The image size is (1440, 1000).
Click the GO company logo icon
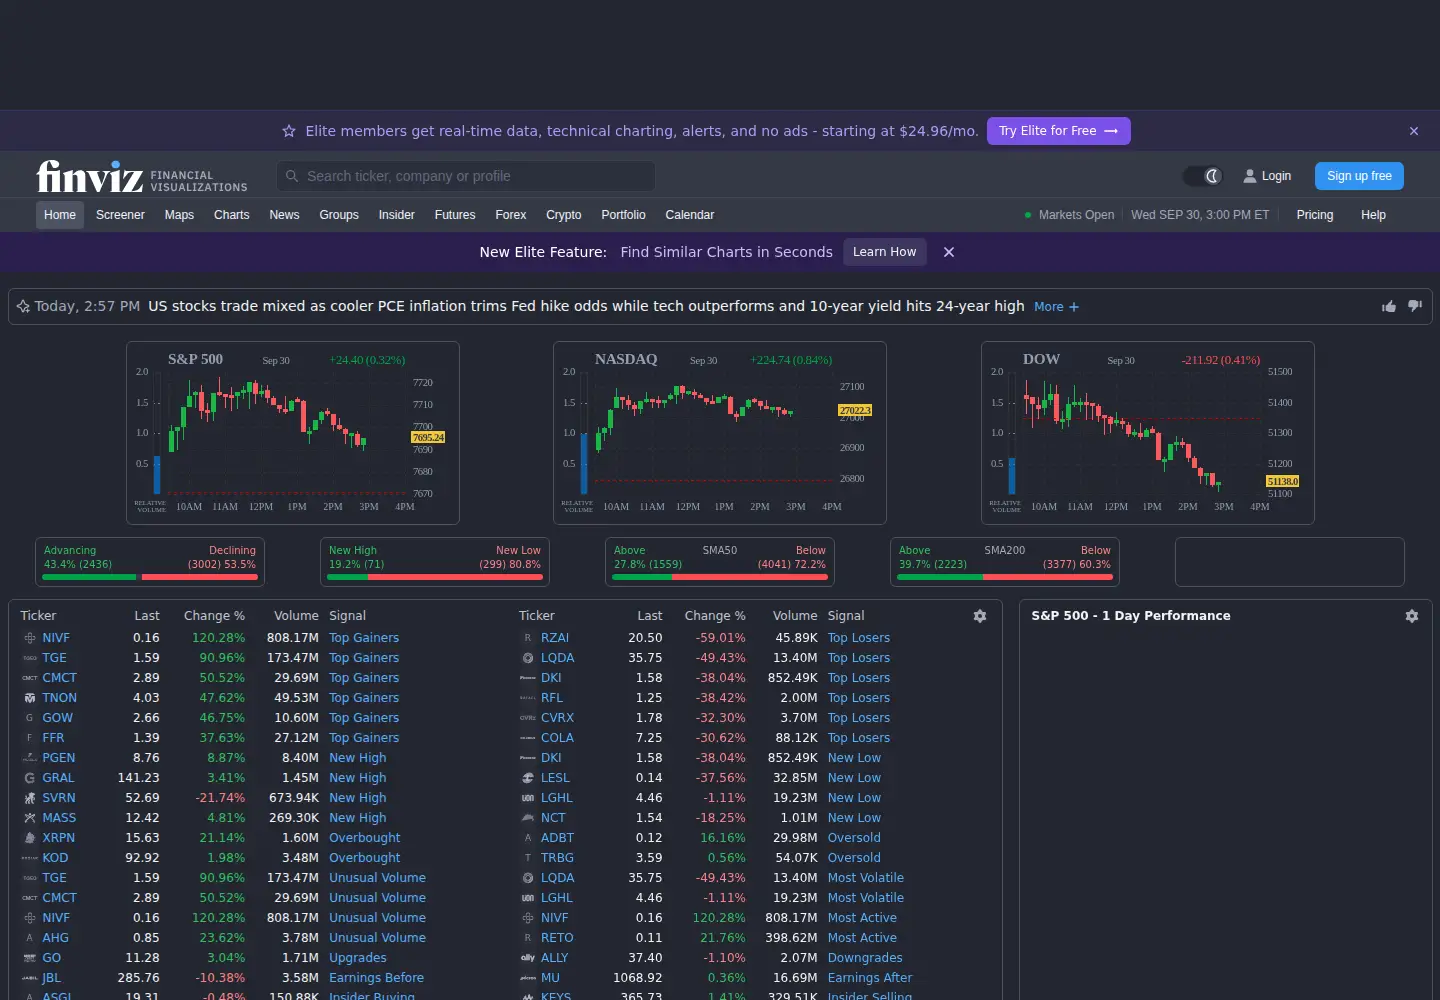[30, 958]
